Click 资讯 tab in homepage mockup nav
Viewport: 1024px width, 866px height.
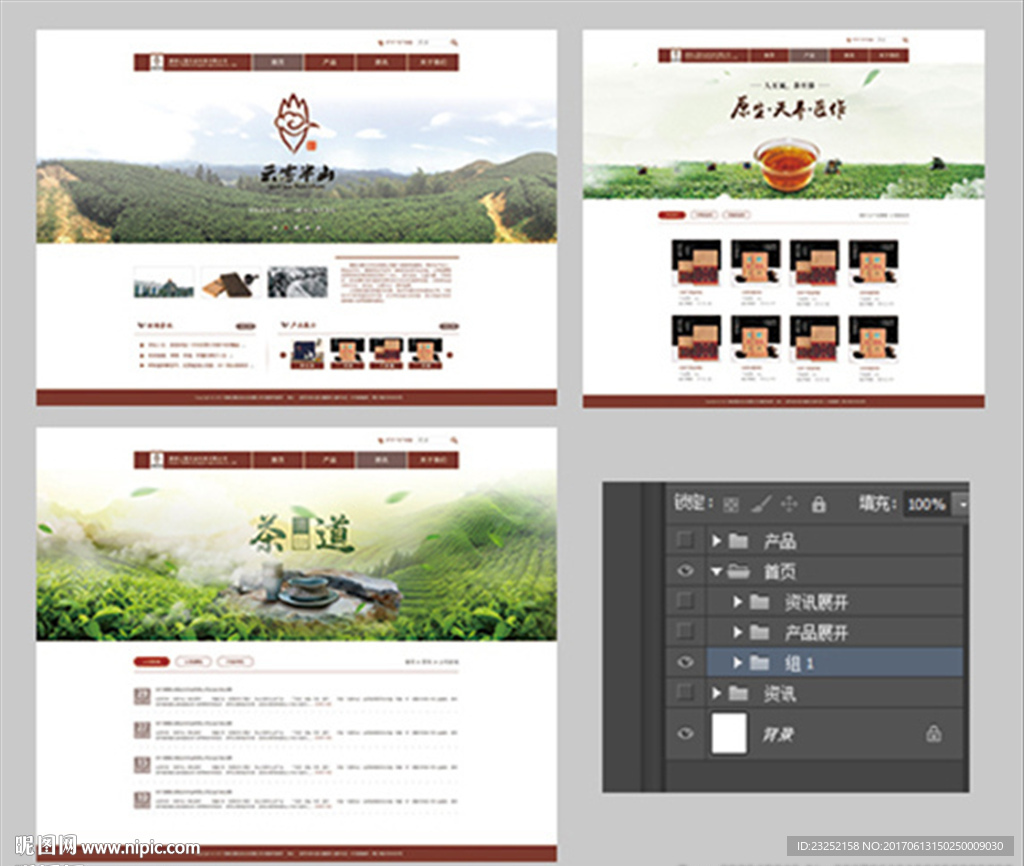tap(381, 62)
